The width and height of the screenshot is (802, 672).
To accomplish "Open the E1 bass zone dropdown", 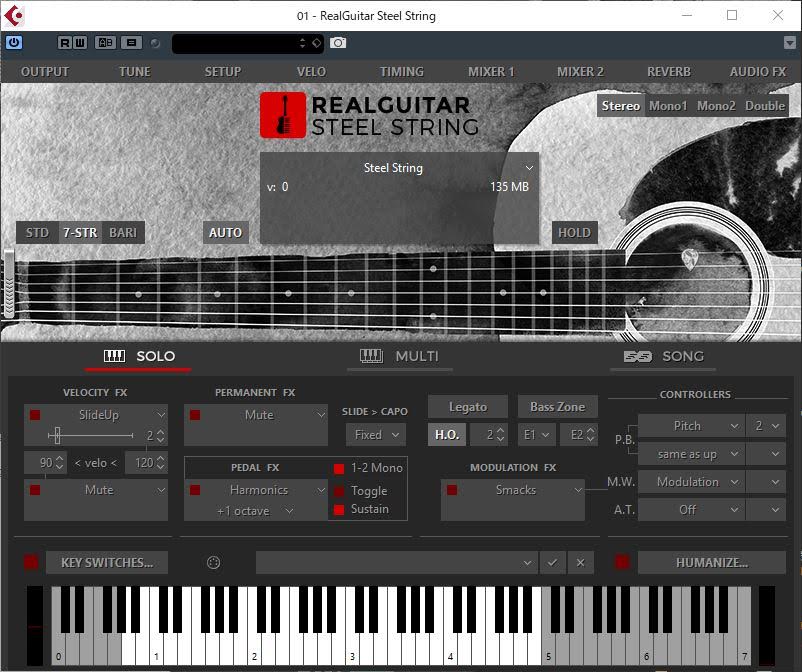I will [x=536, y=435].
